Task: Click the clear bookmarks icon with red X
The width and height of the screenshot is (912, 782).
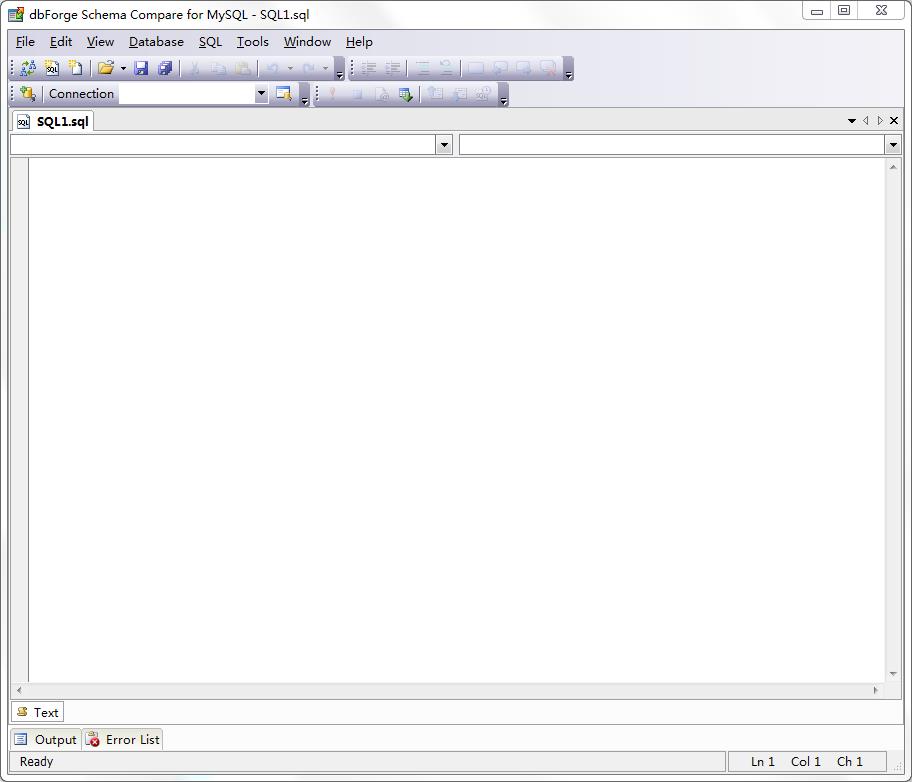Action: pos(548,68)
